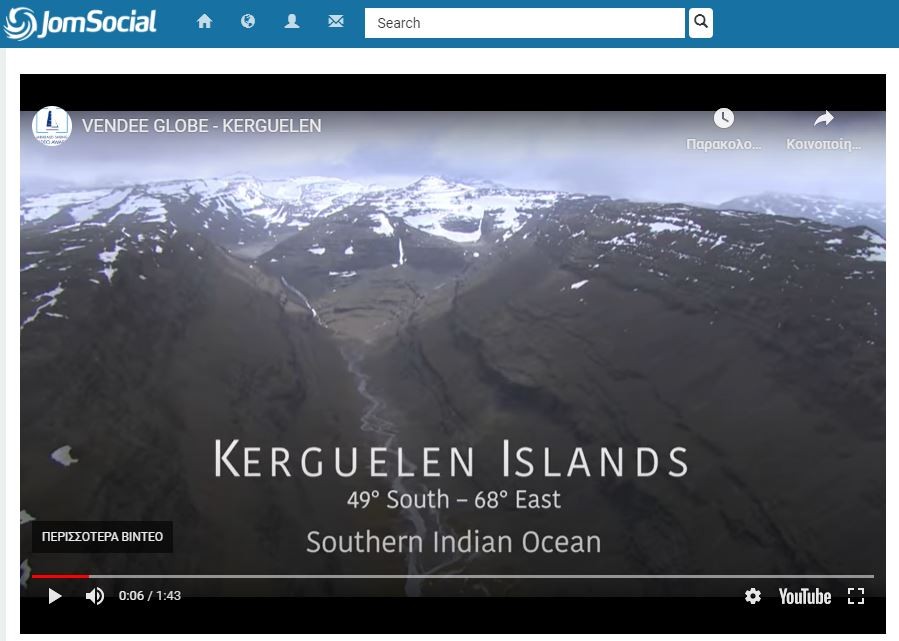Click the ΠΕΡΙΣΣΟΤΕΡΑ ΒΙΝΤΕΟ button
The height and width of the screenshot is (641, 899).
[102, 537]
